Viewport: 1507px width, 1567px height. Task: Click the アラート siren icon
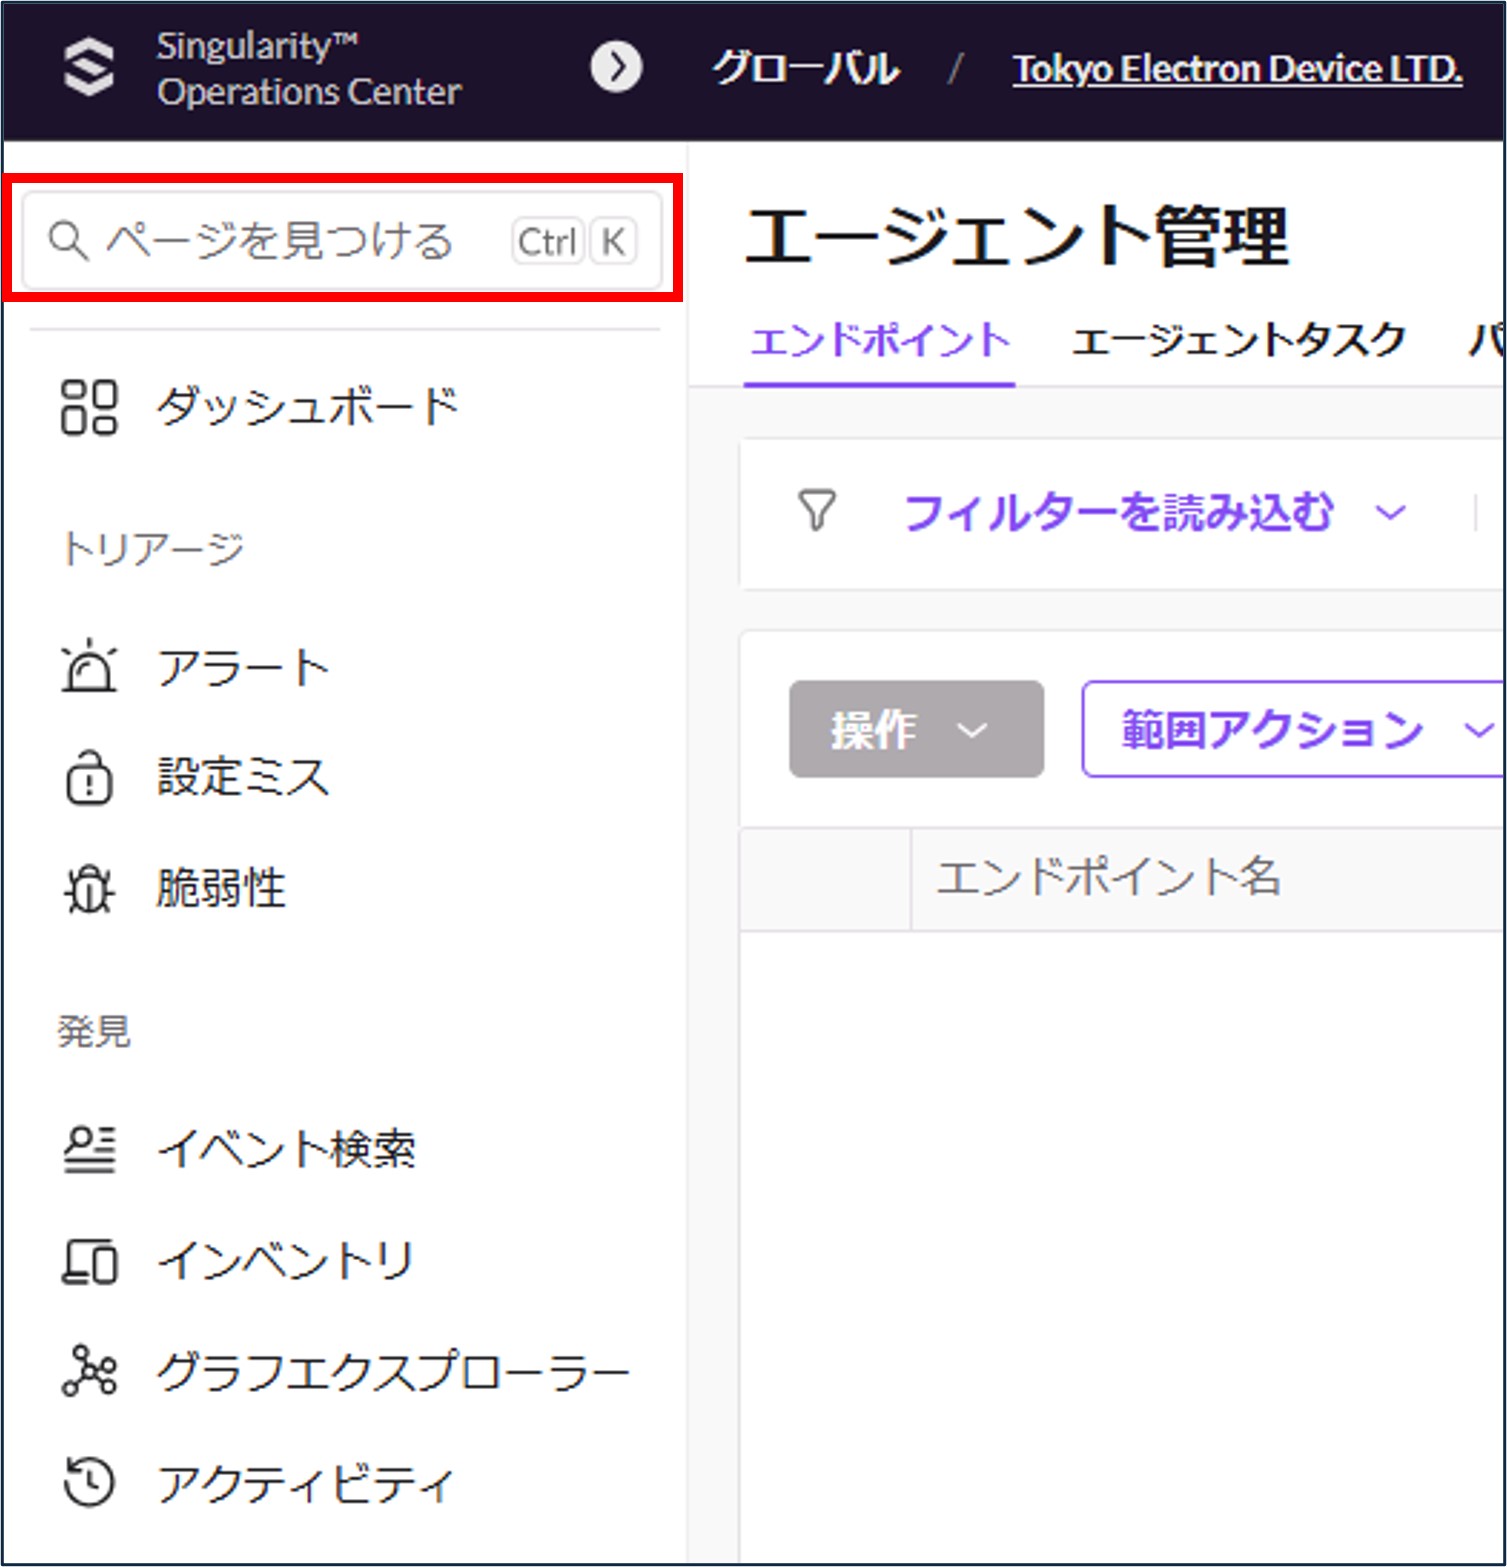click(x=89, y=667)
